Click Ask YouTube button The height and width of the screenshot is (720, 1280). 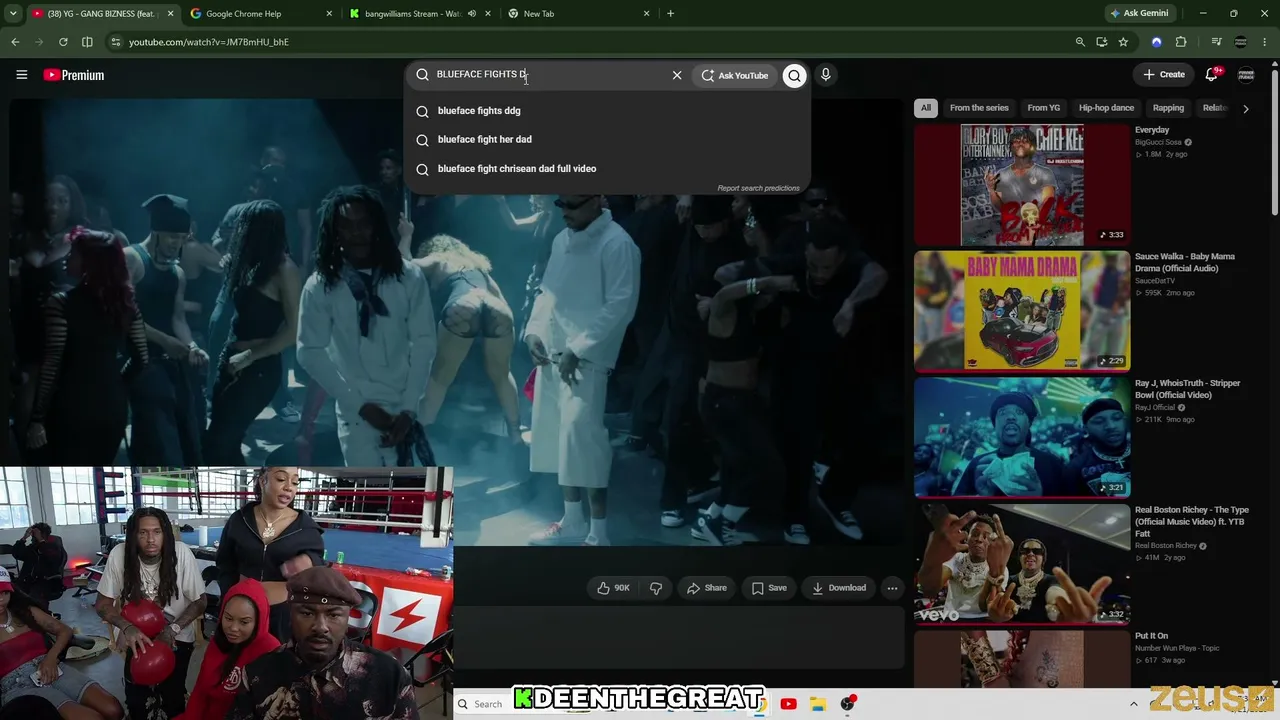pos(735,75)
